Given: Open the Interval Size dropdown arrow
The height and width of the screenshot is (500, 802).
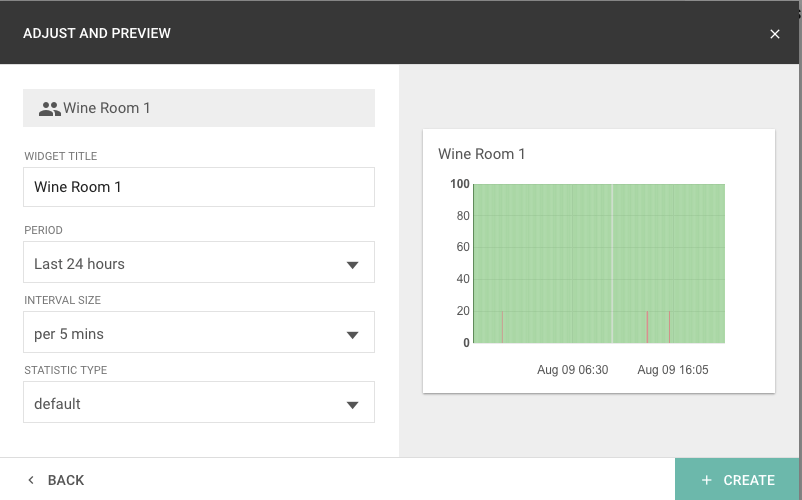Looking at the screenshot, I should point(352,335).
